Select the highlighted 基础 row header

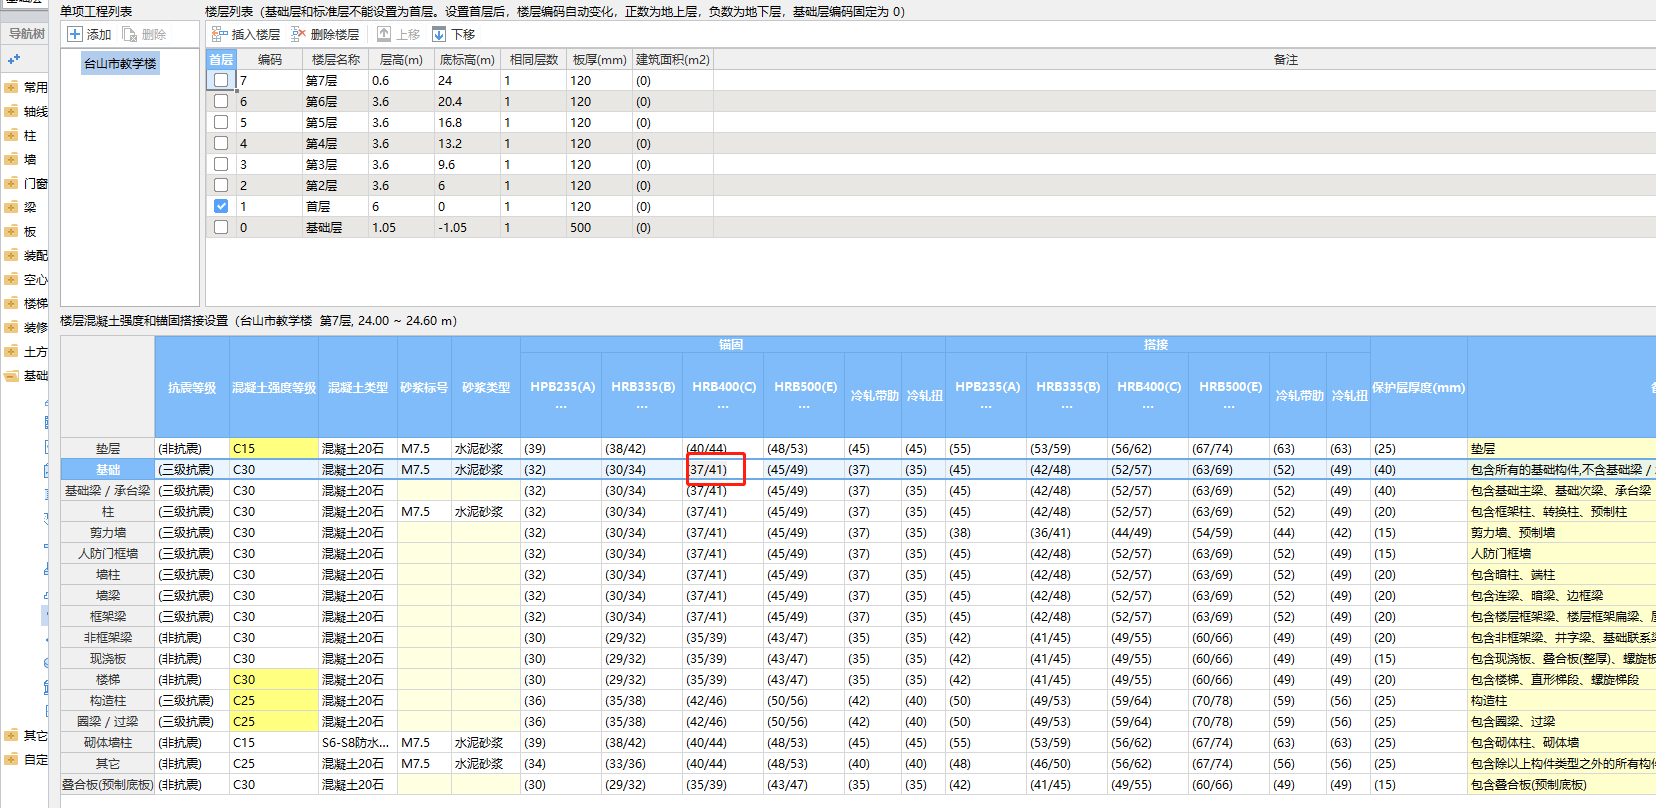[x=108, y=470]
